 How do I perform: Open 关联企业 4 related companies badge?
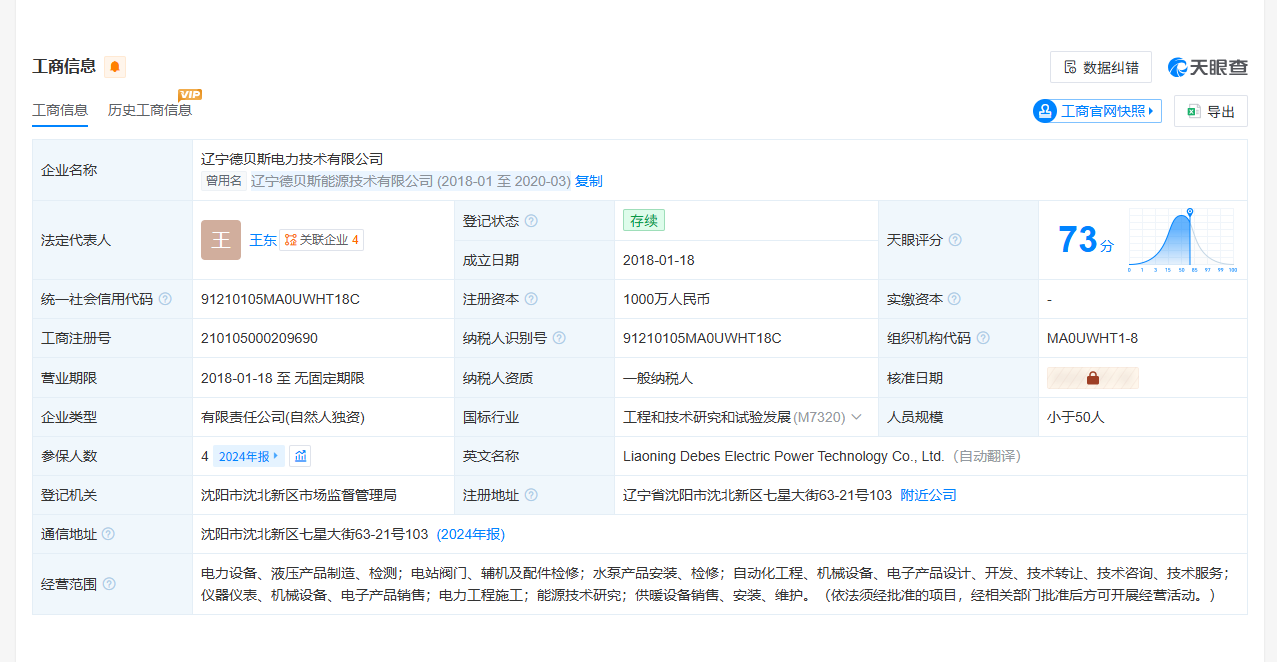(321, 240)
